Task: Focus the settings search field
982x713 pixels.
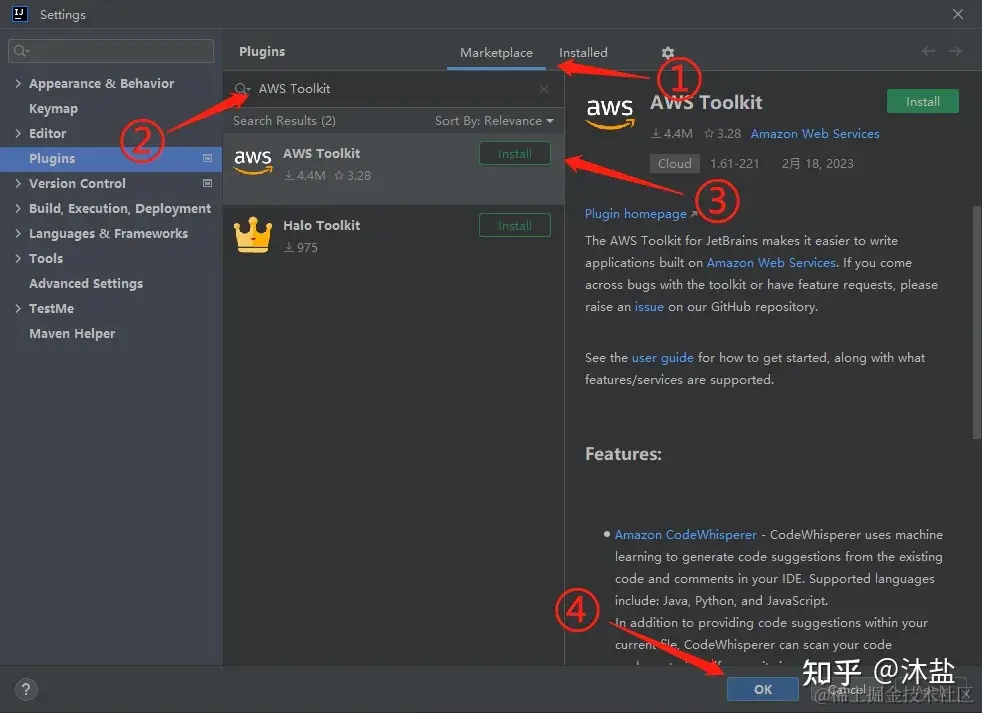Action: [x=111, y=51]
